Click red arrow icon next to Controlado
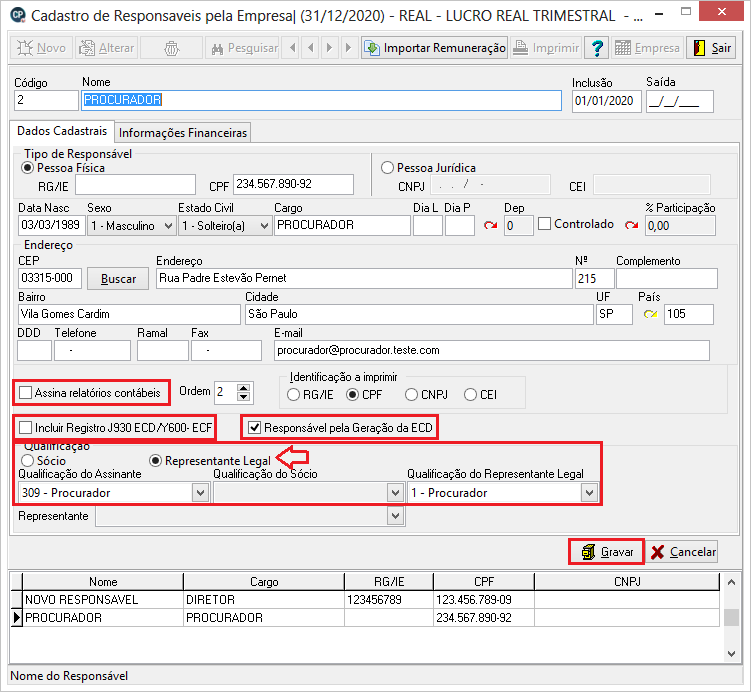This screenshot has height=692, width=751. 631,225
